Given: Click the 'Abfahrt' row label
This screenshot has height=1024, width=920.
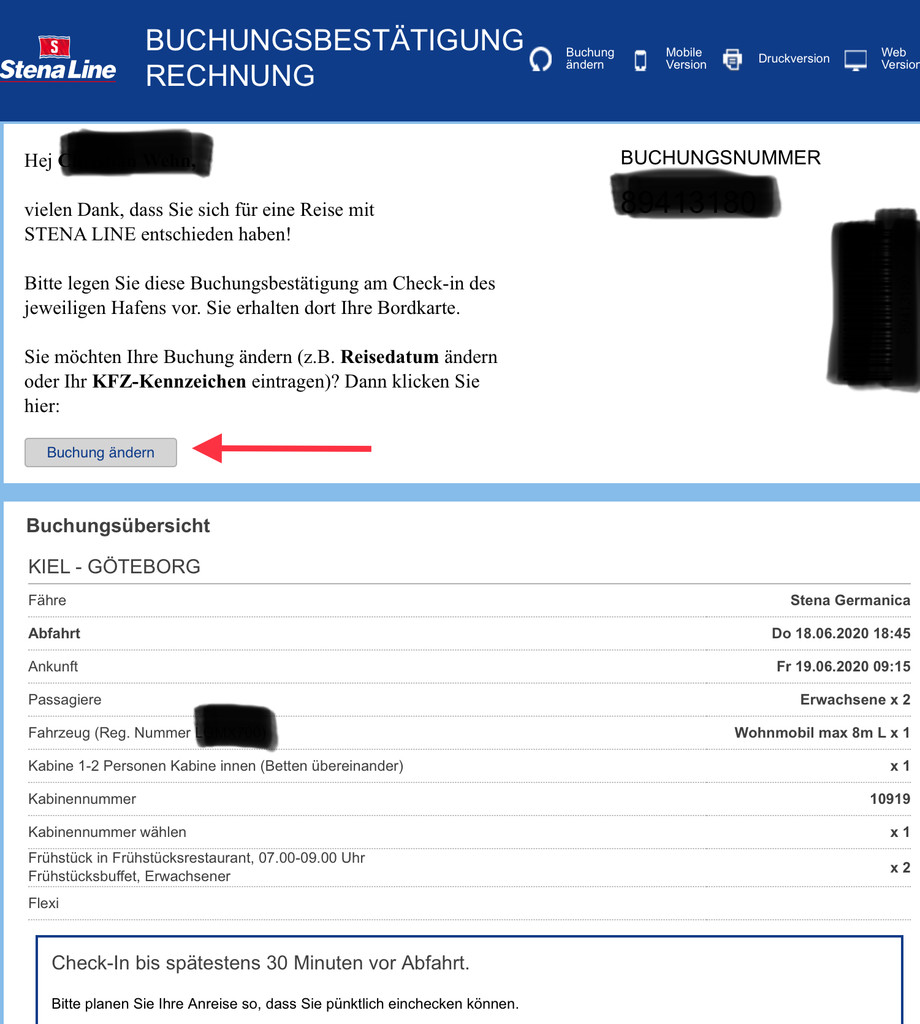Looking at the screenshot, I should tap(54, 633).
